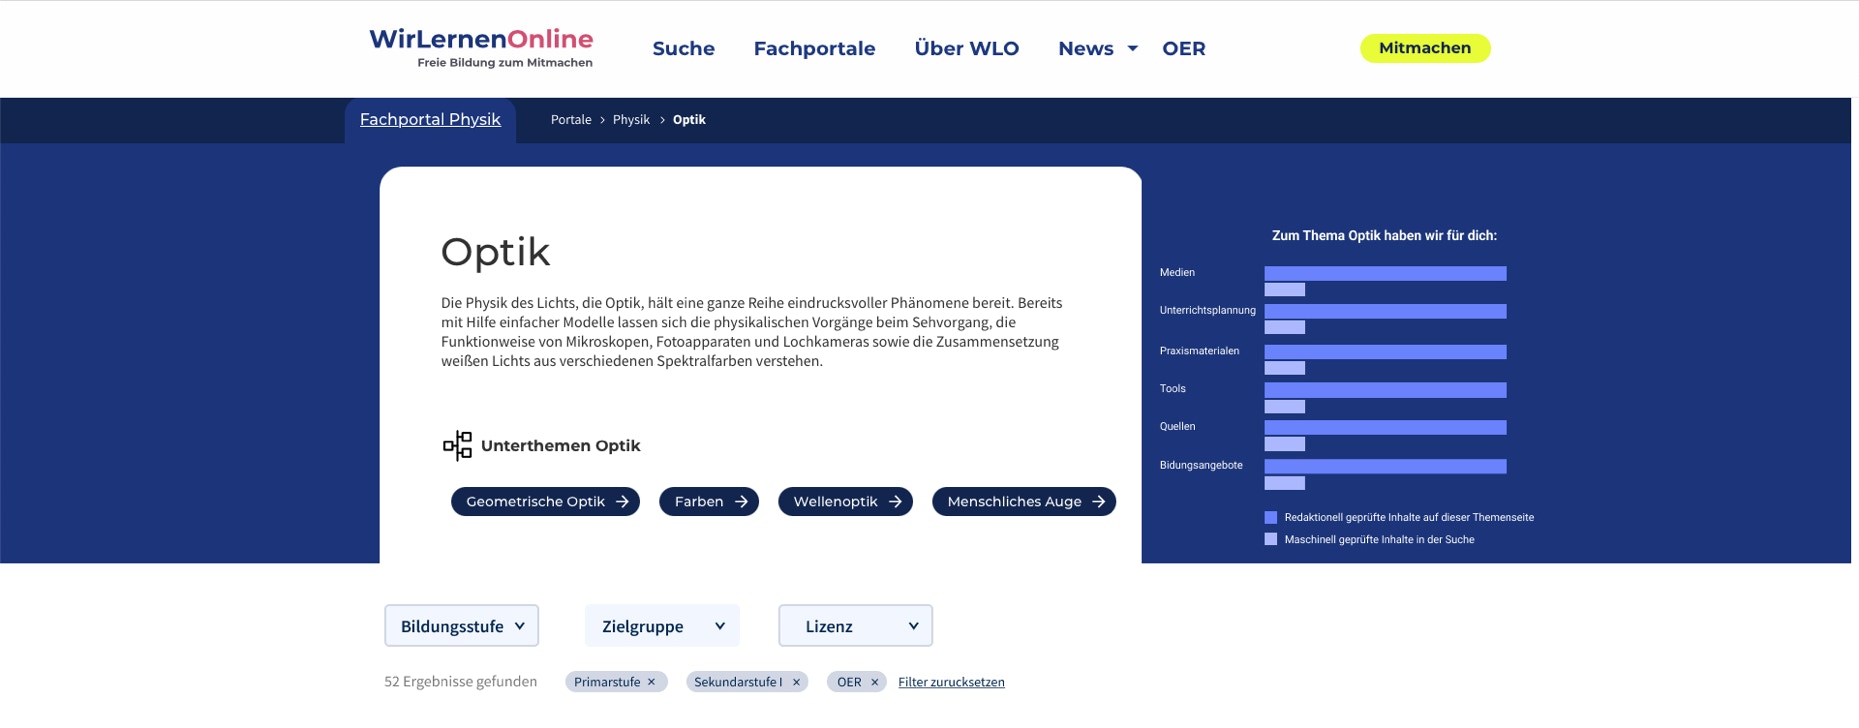Click the Filter zurücksetzen link
The height and width of the screenshot is (728, 1859).
pos(951,682)
